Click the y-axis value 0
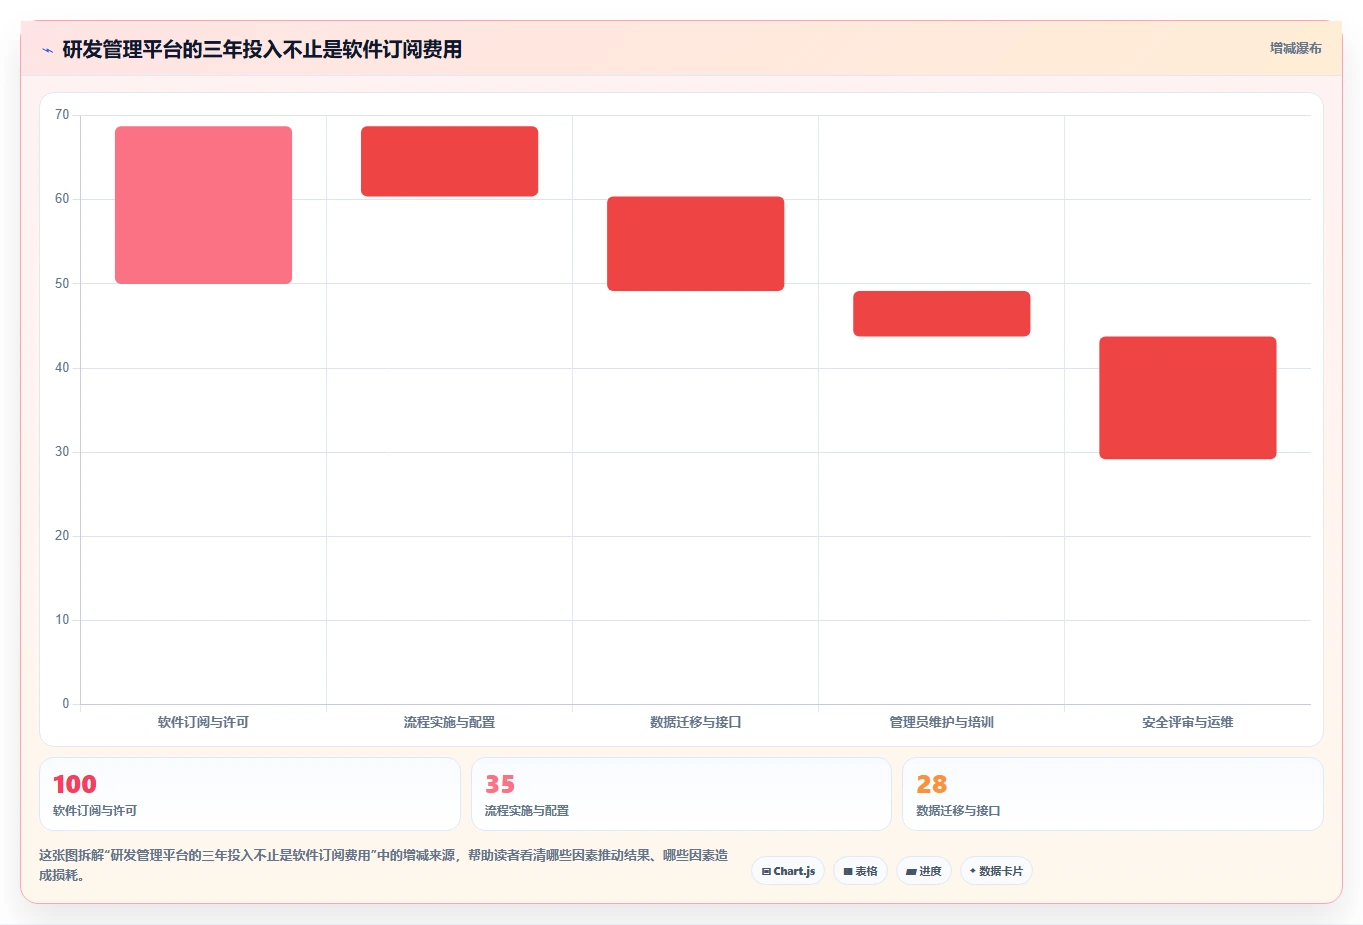This screenshot has width=1363, height=925. coord(66,704)
